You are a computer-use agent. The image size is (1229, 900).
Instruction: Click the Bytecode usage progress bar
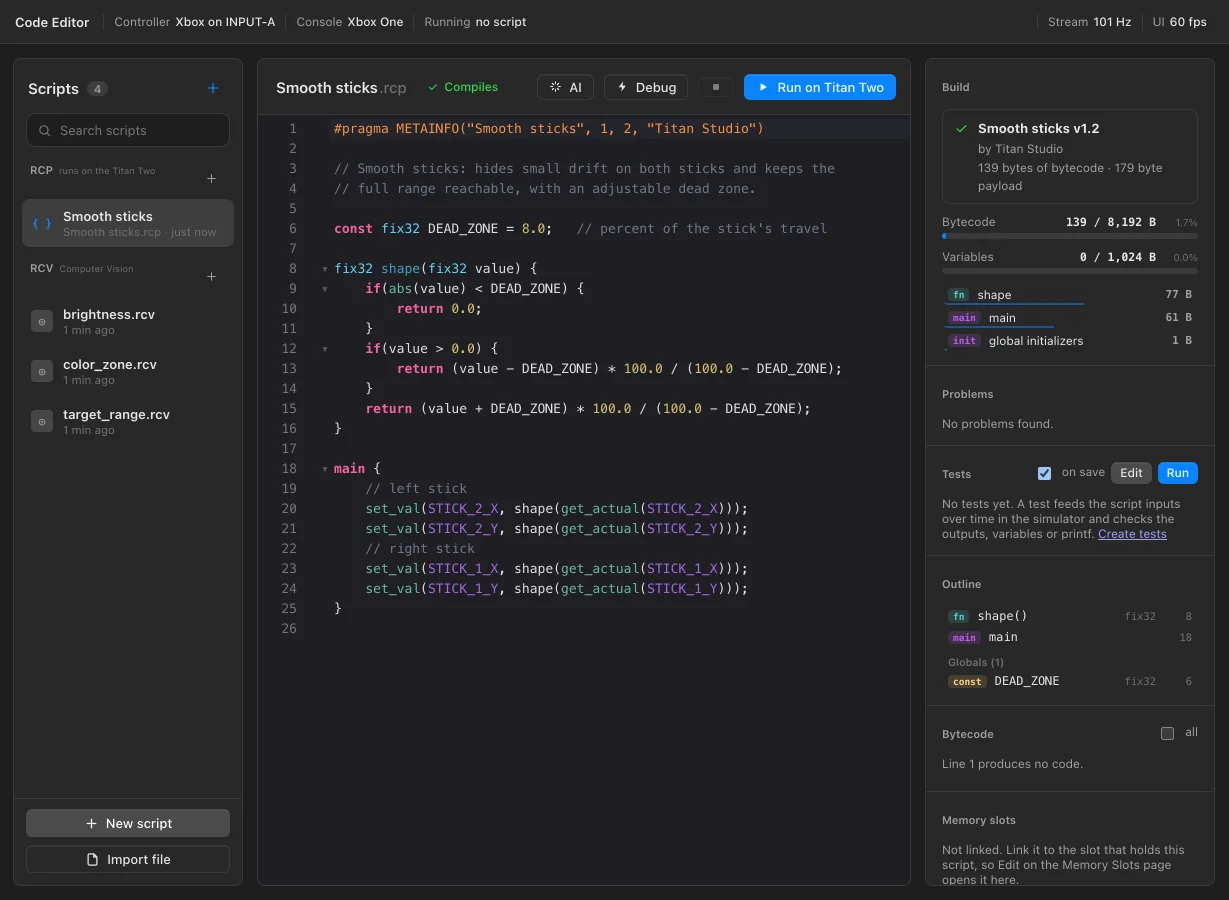click(x=1070, y=237)
